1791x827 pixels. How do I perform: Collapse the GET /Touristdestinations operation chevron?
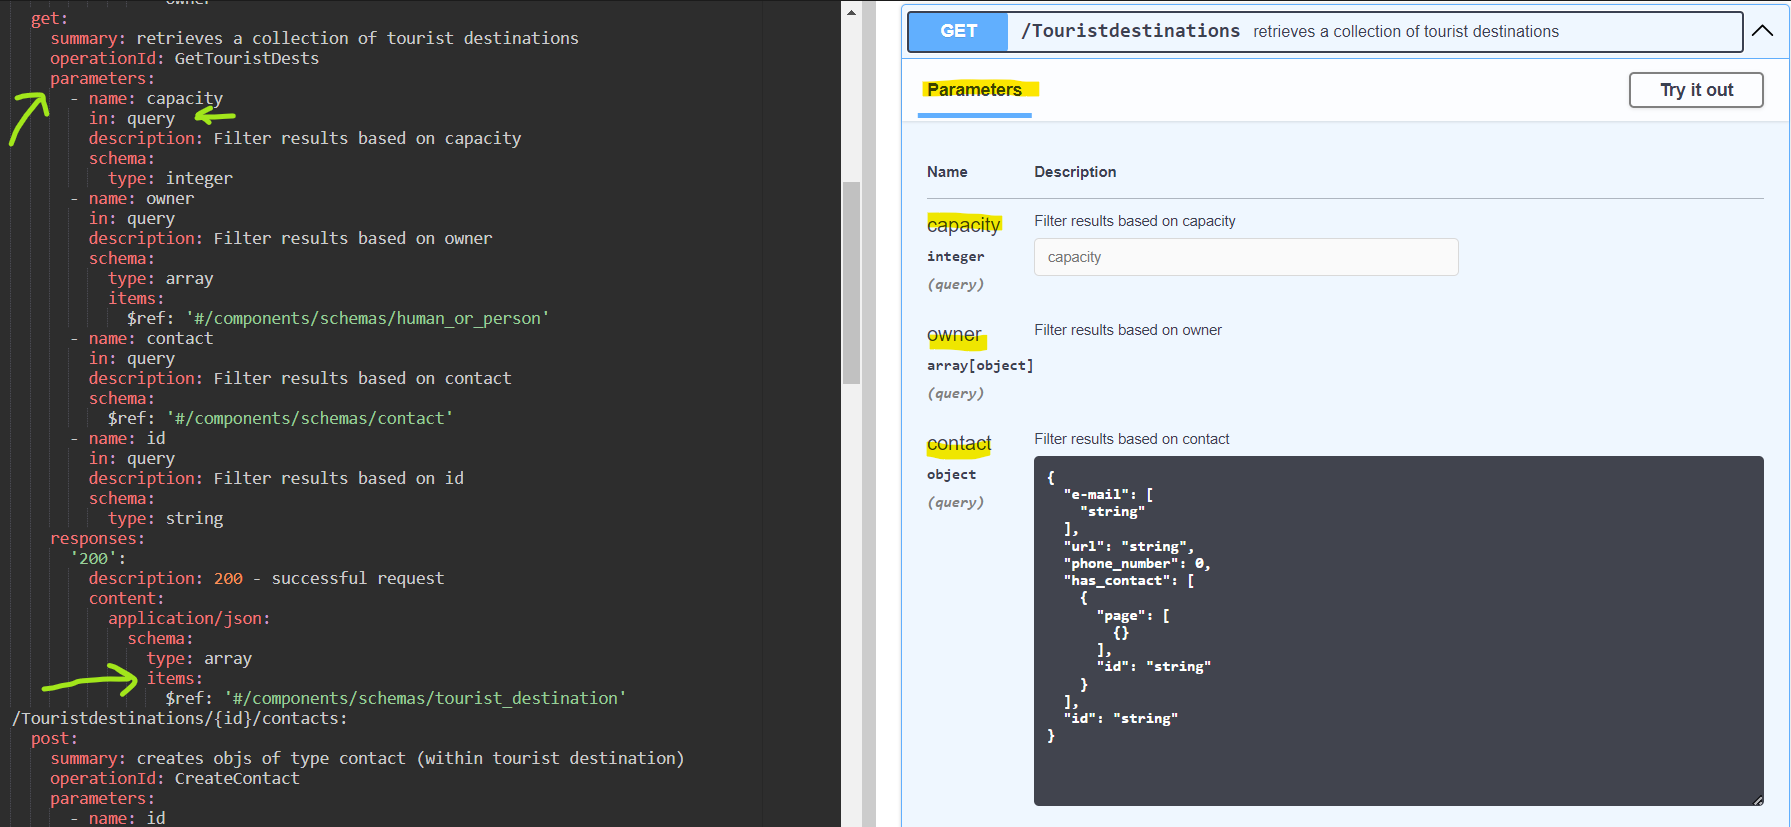tap(1762, 31)
